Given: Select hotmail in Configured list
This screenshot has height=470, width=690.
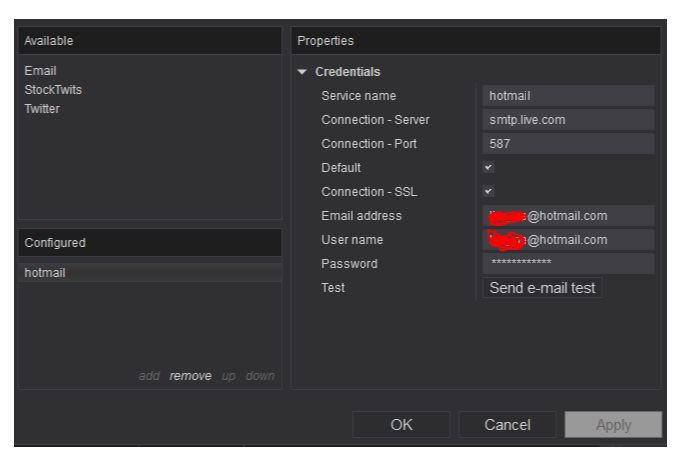Looking at the screenshot, I should [x=150, y=273].
